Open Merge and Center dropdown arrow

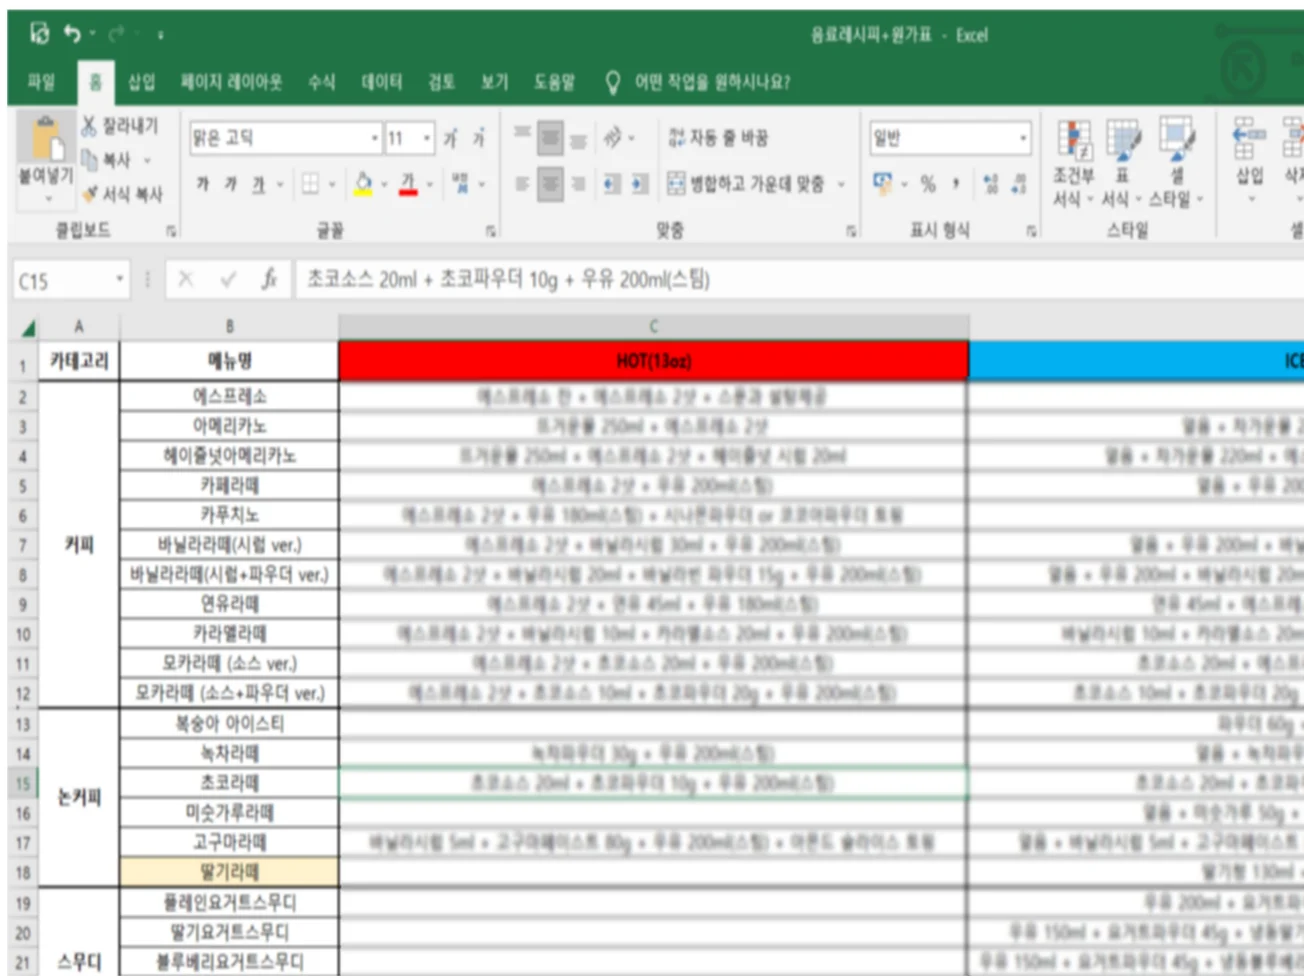click(x=841, y=184)
